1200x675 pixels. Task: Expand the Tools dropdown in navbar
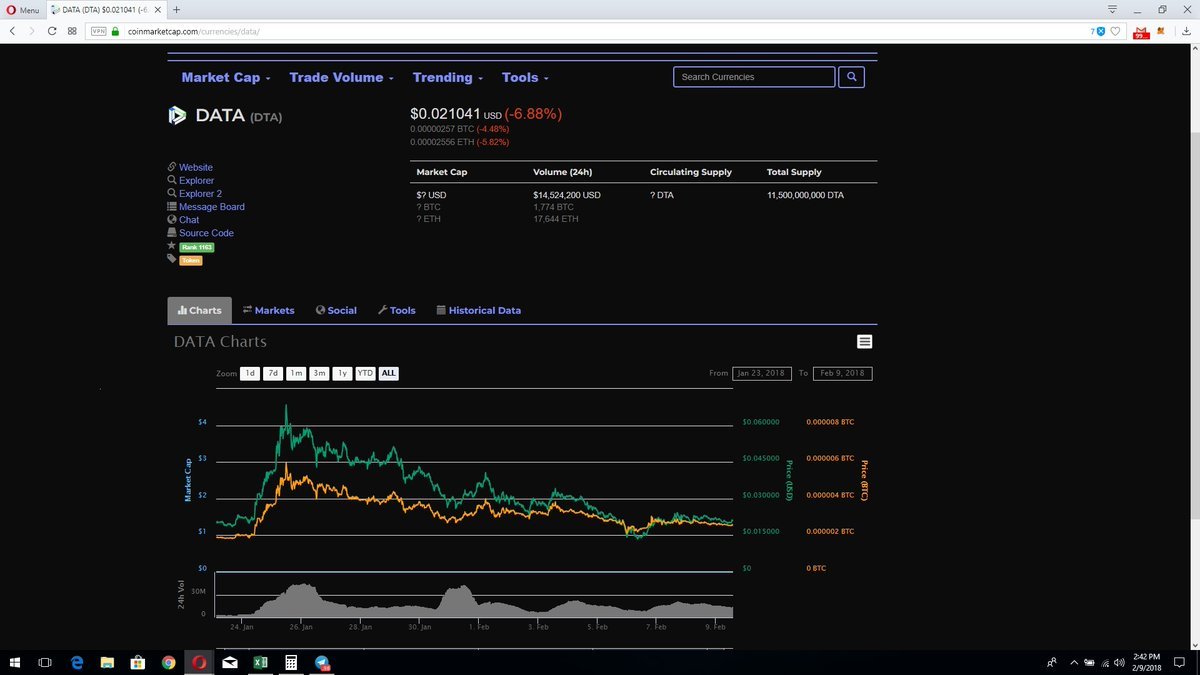526,77
